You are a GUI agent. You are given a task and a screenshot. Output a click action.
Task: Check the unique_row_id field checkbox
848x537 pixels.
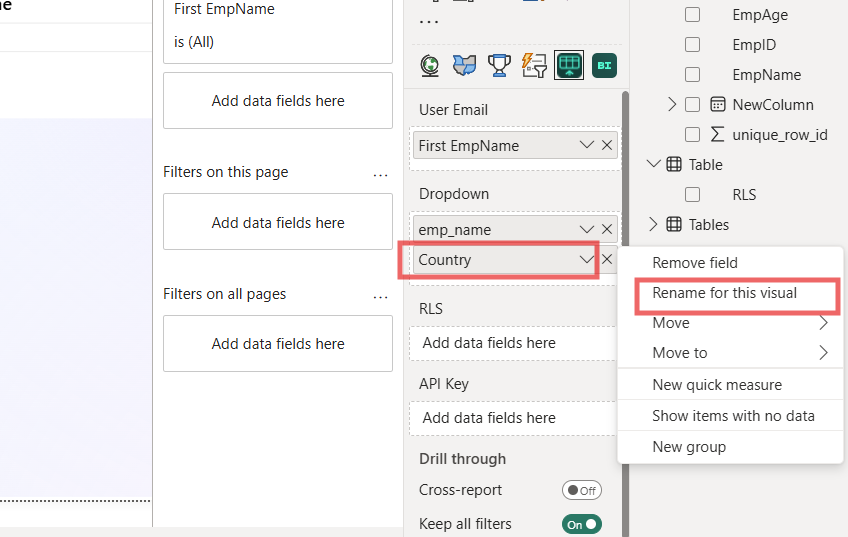[x=692, y=134]
